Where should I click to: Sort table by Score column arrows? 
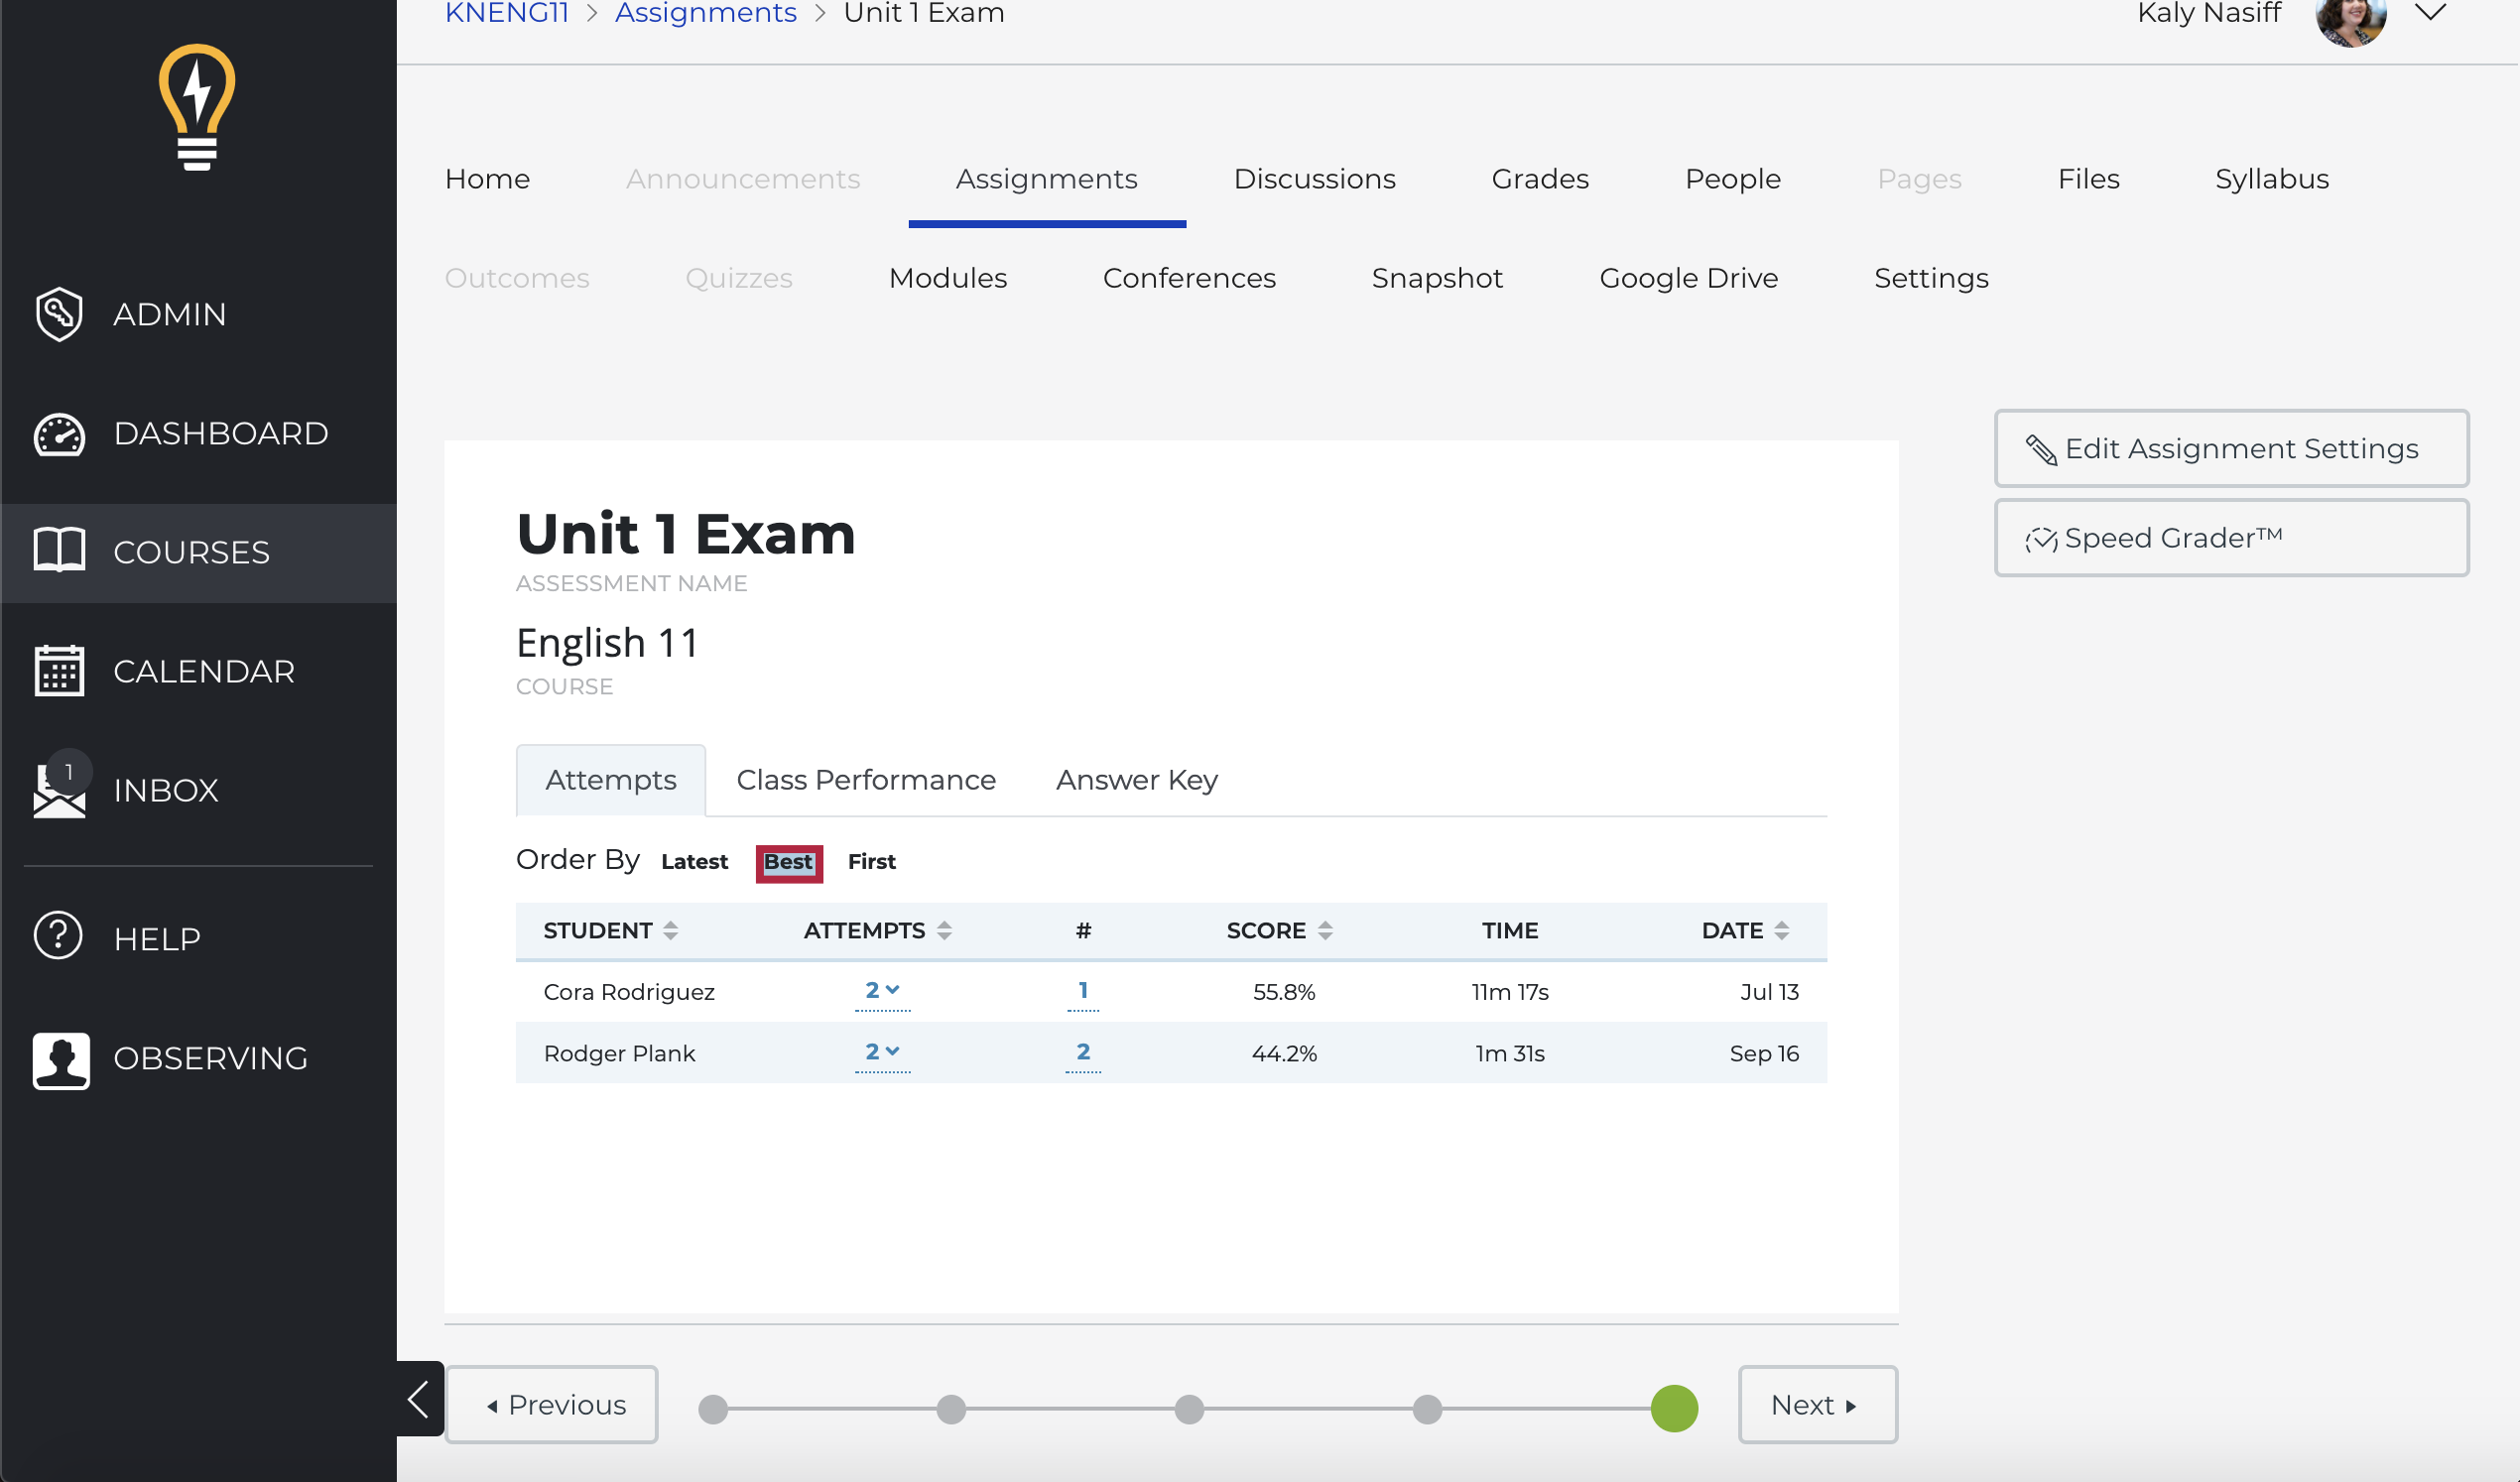(x=1325, y=930)
